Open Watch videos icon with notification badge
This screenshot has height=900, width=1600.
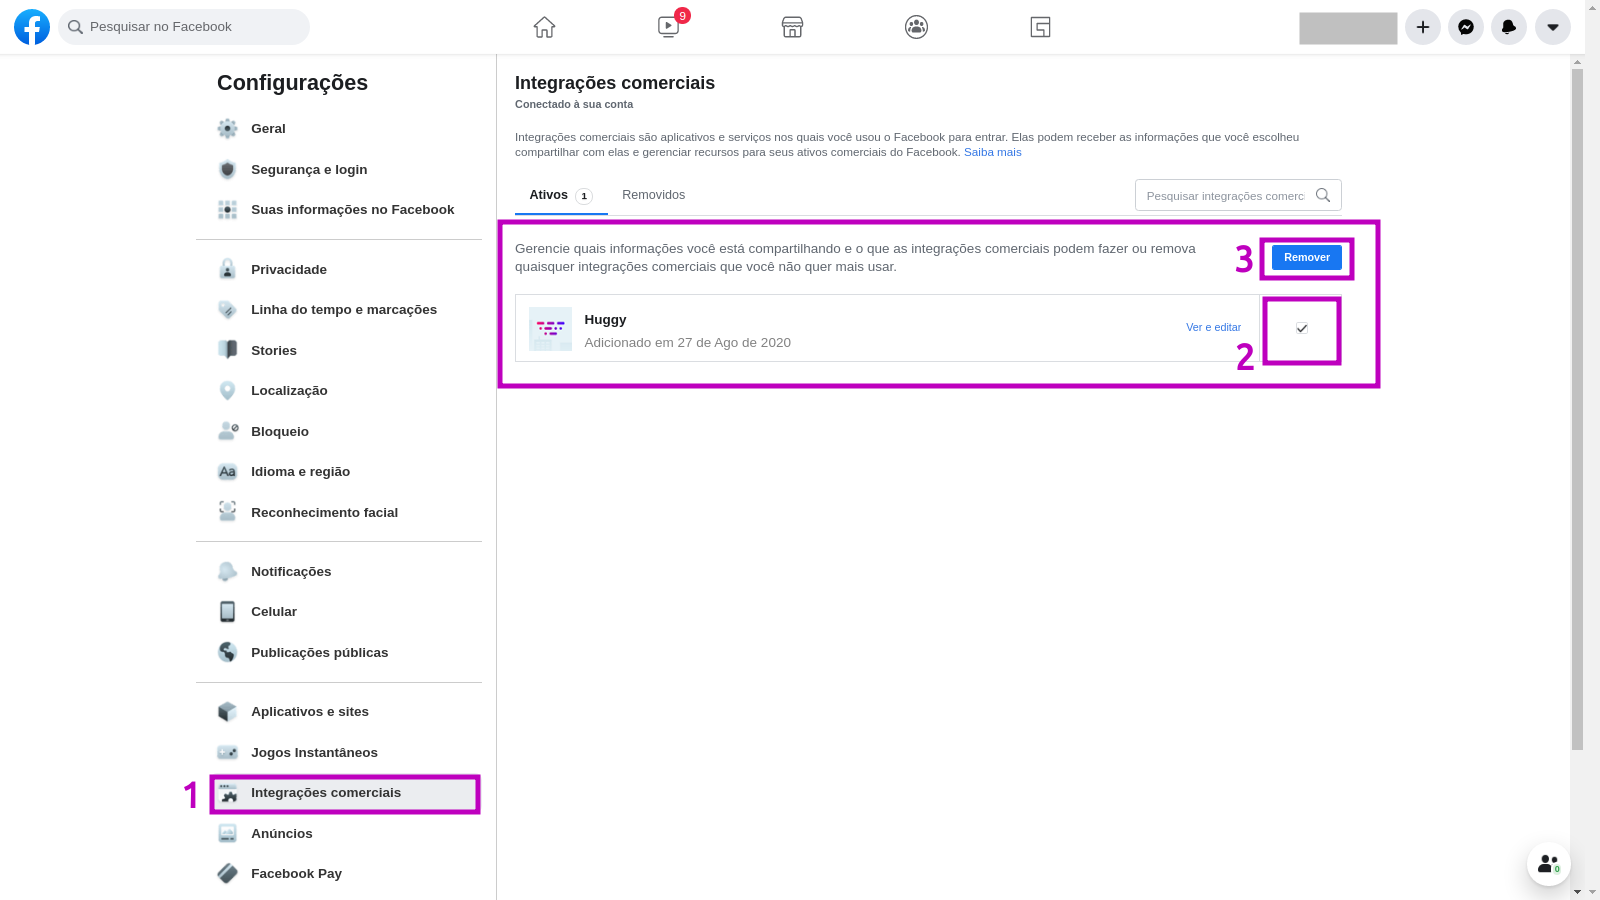[669, 27]
